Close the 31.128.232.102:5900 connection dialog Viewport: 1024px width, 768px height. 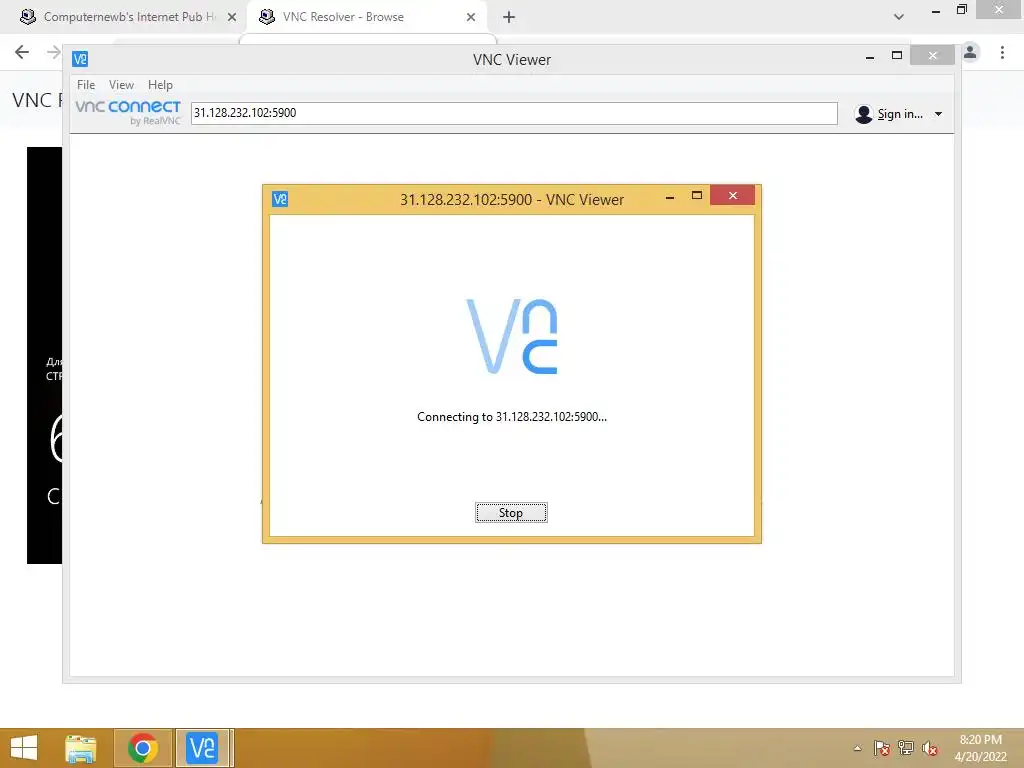pyautogui.click(x=732, y=195)
